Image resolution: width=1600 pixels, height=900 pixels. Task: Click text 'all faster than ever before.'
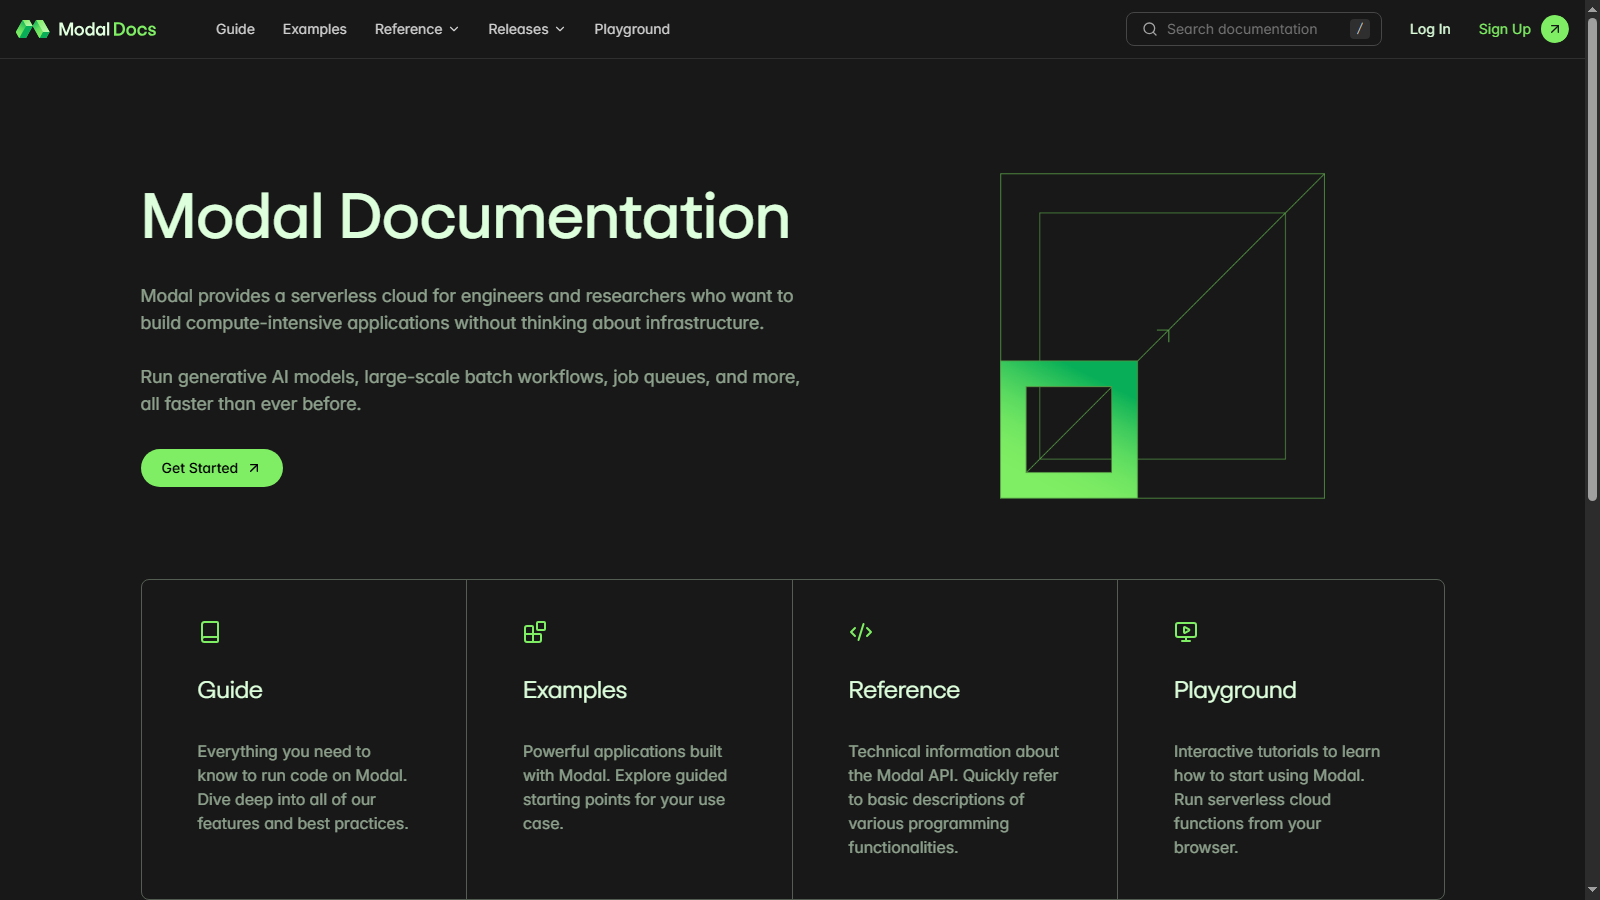251,404
